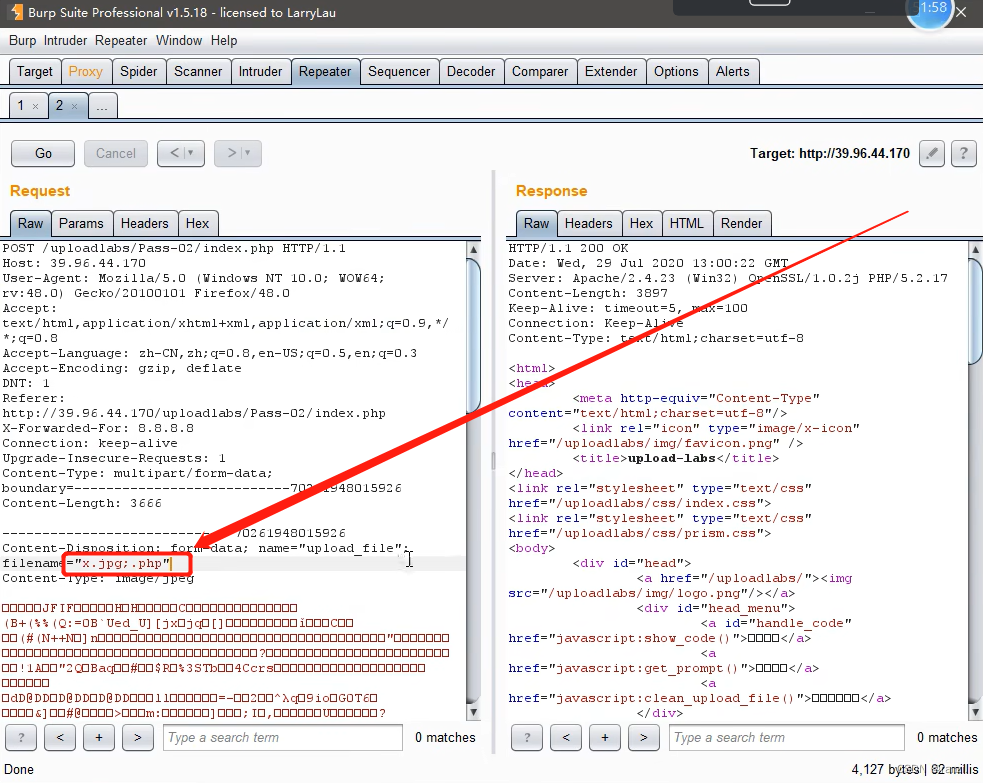This screenshot has width=983, height=783.
Task: Open the Burp menu
Action: tap(23, 41)
